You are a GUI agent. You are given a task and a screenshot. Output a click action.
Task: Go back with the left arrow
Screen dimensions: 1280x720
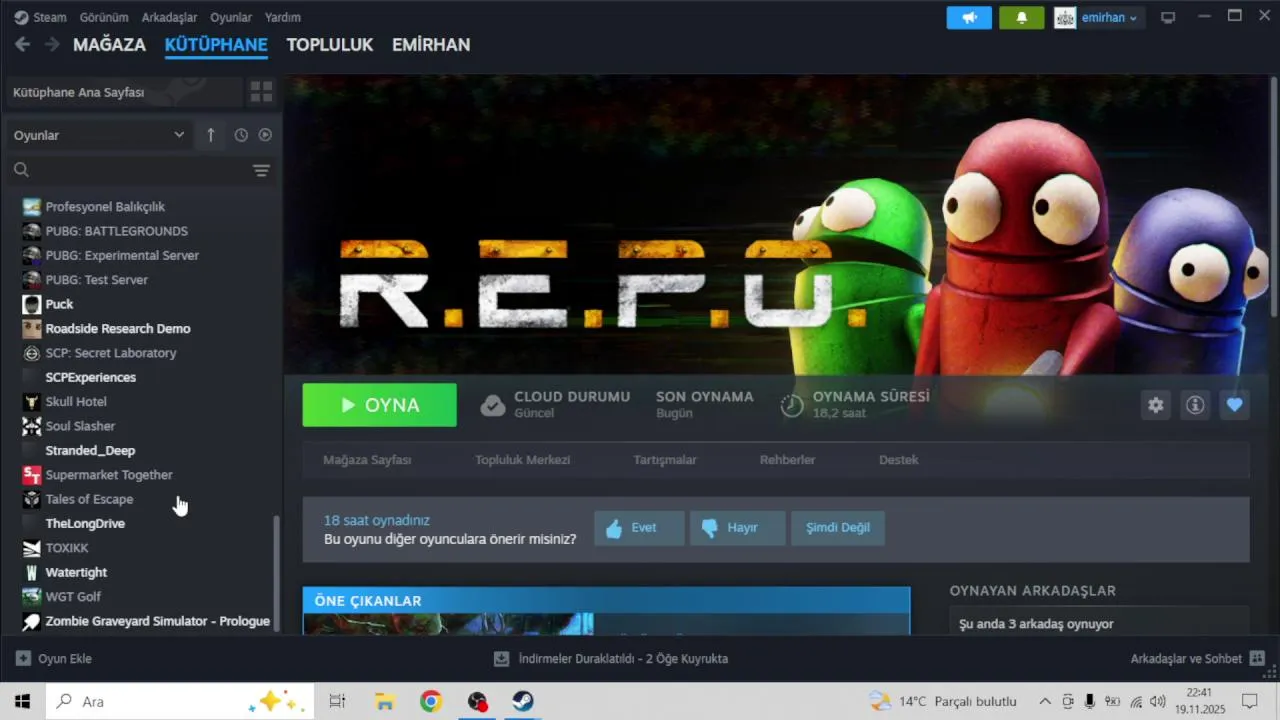pyautogui.click(x=22, y=44)
